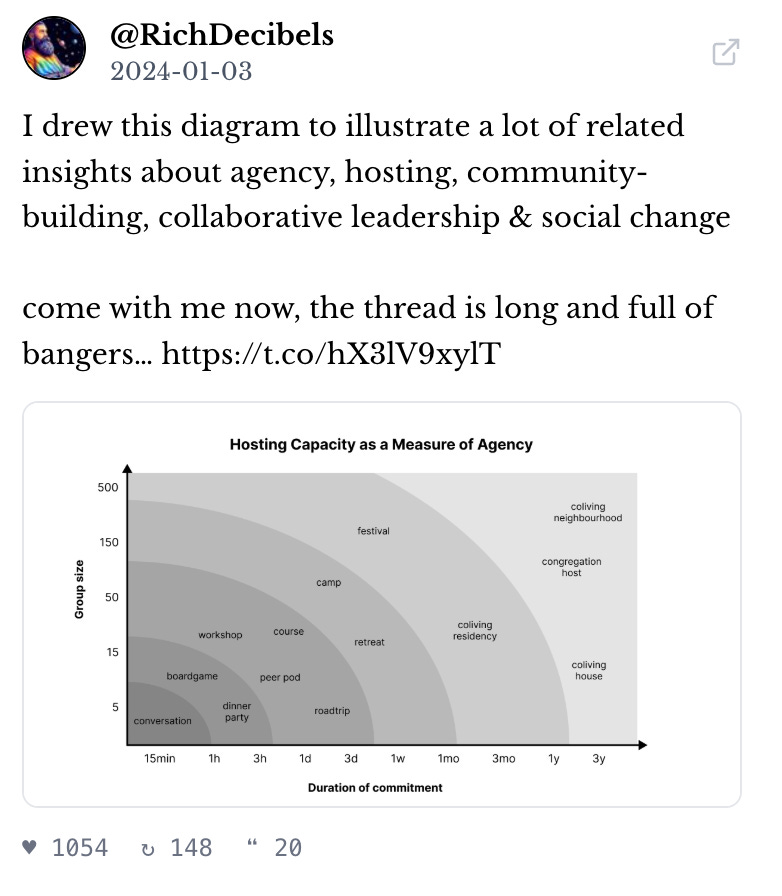Open the @RichDecibels username link
Viewport: 782px width, 896px height.
[x=222, y=36]
